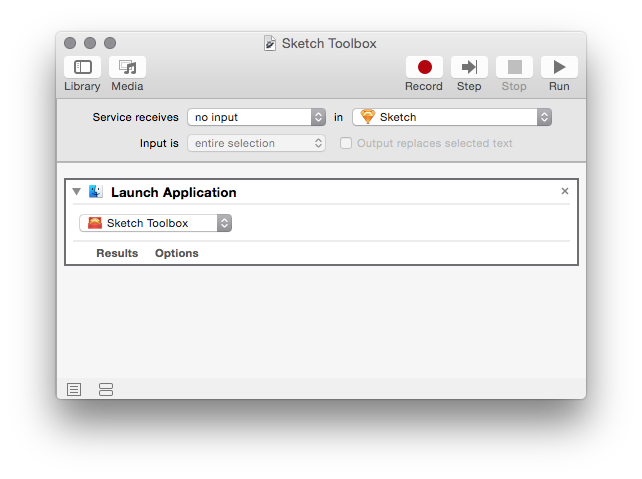Click the Finder icon on Launch Application
The width and height of the screenshot is (642, 479).
click(x=96, y=192)
